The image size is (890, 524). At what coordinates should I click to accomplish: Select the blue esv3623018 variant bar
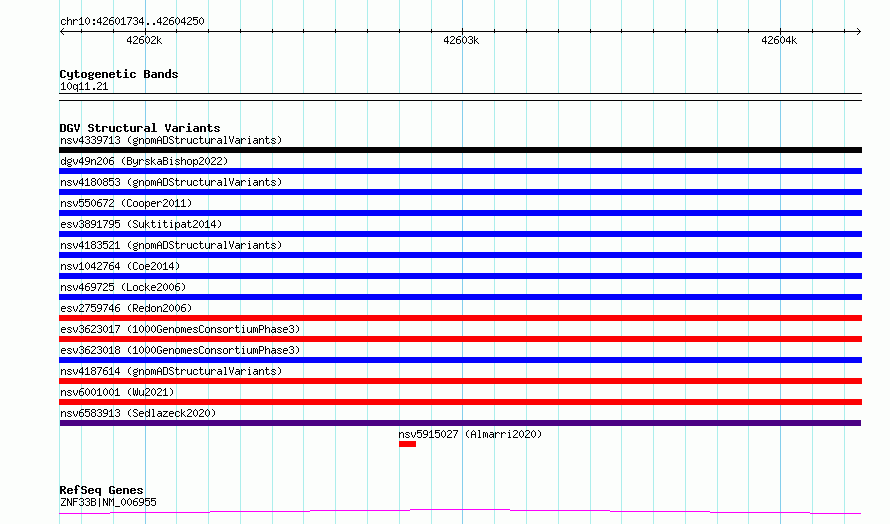460,360
